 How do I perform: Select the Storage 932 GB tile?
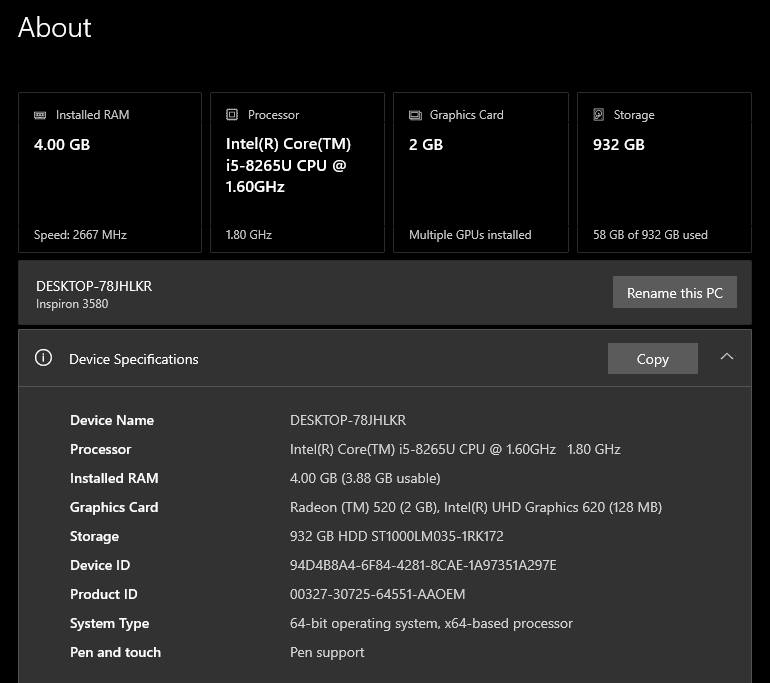point(664,172)
